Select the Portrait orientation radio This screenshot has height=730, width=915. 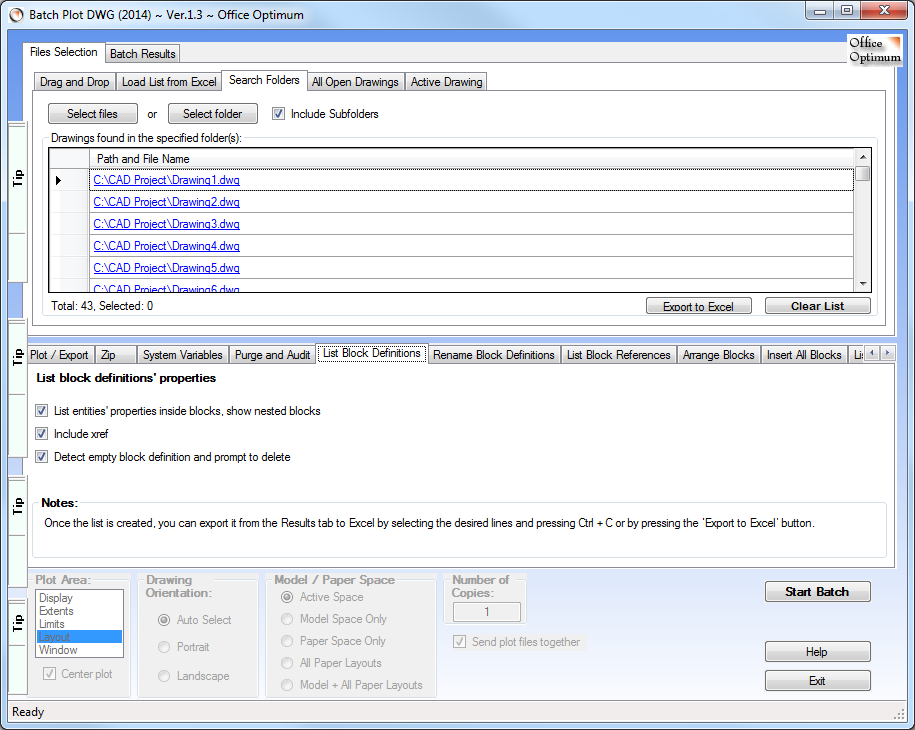164,647
